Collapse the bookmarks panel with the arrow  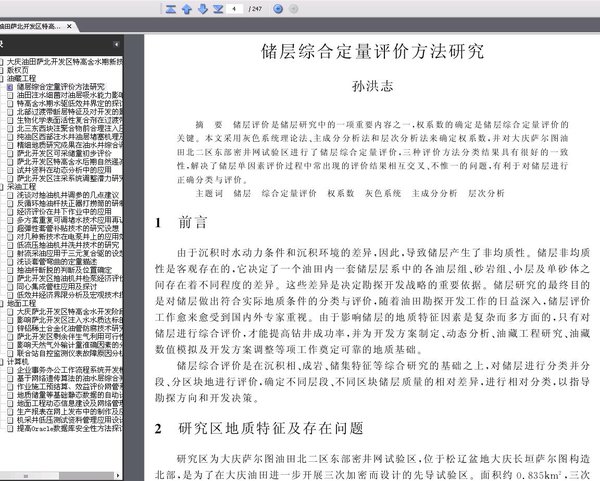point(116,44)
